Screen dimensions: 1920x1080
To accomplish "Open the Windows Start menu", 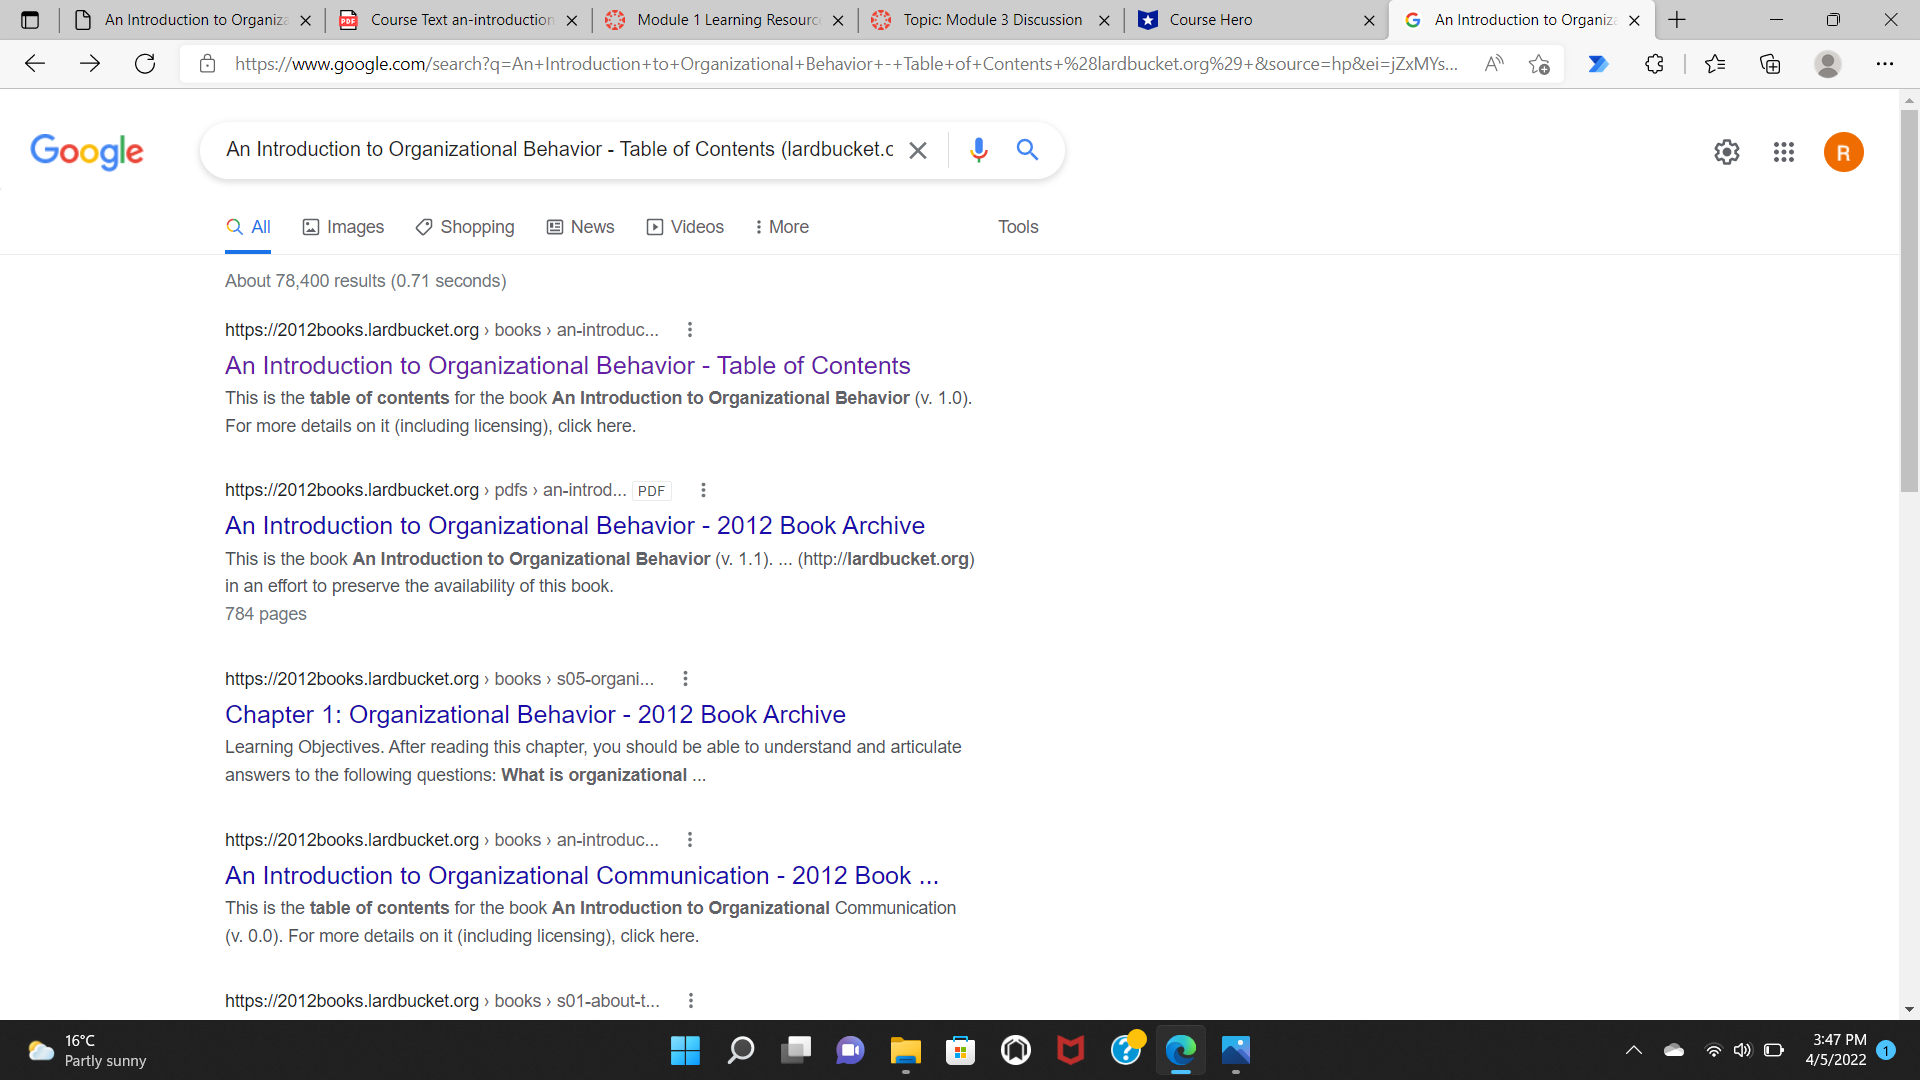I will pyautogui.click(x=685, y=1050).
